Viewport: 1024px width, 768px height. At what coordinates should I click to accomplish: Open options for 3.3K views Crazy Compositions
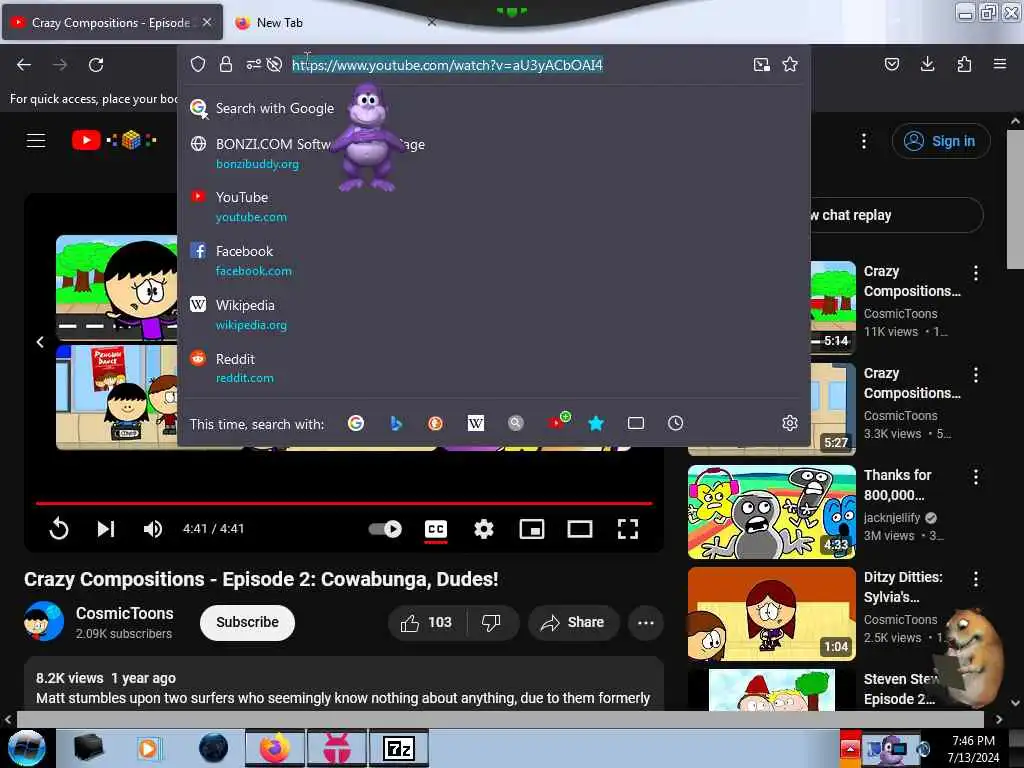pos(976,375)
